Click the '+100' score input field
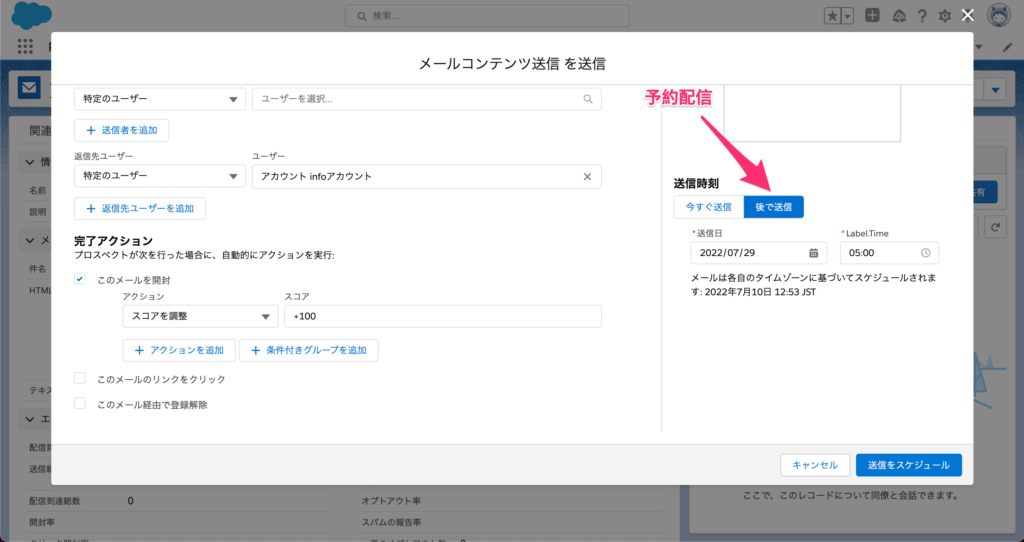This screenshot has width=1024, height=542. coord(442,316)
